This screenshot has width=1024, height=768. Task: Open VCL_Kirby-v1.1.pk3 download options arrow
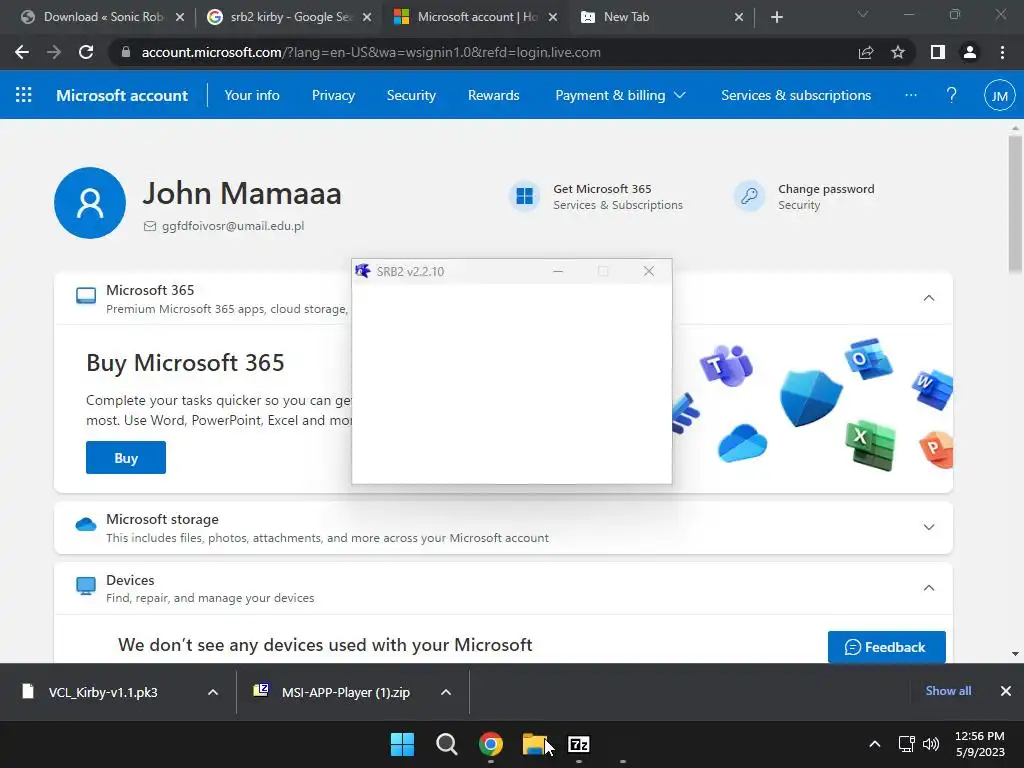(212, 692)
